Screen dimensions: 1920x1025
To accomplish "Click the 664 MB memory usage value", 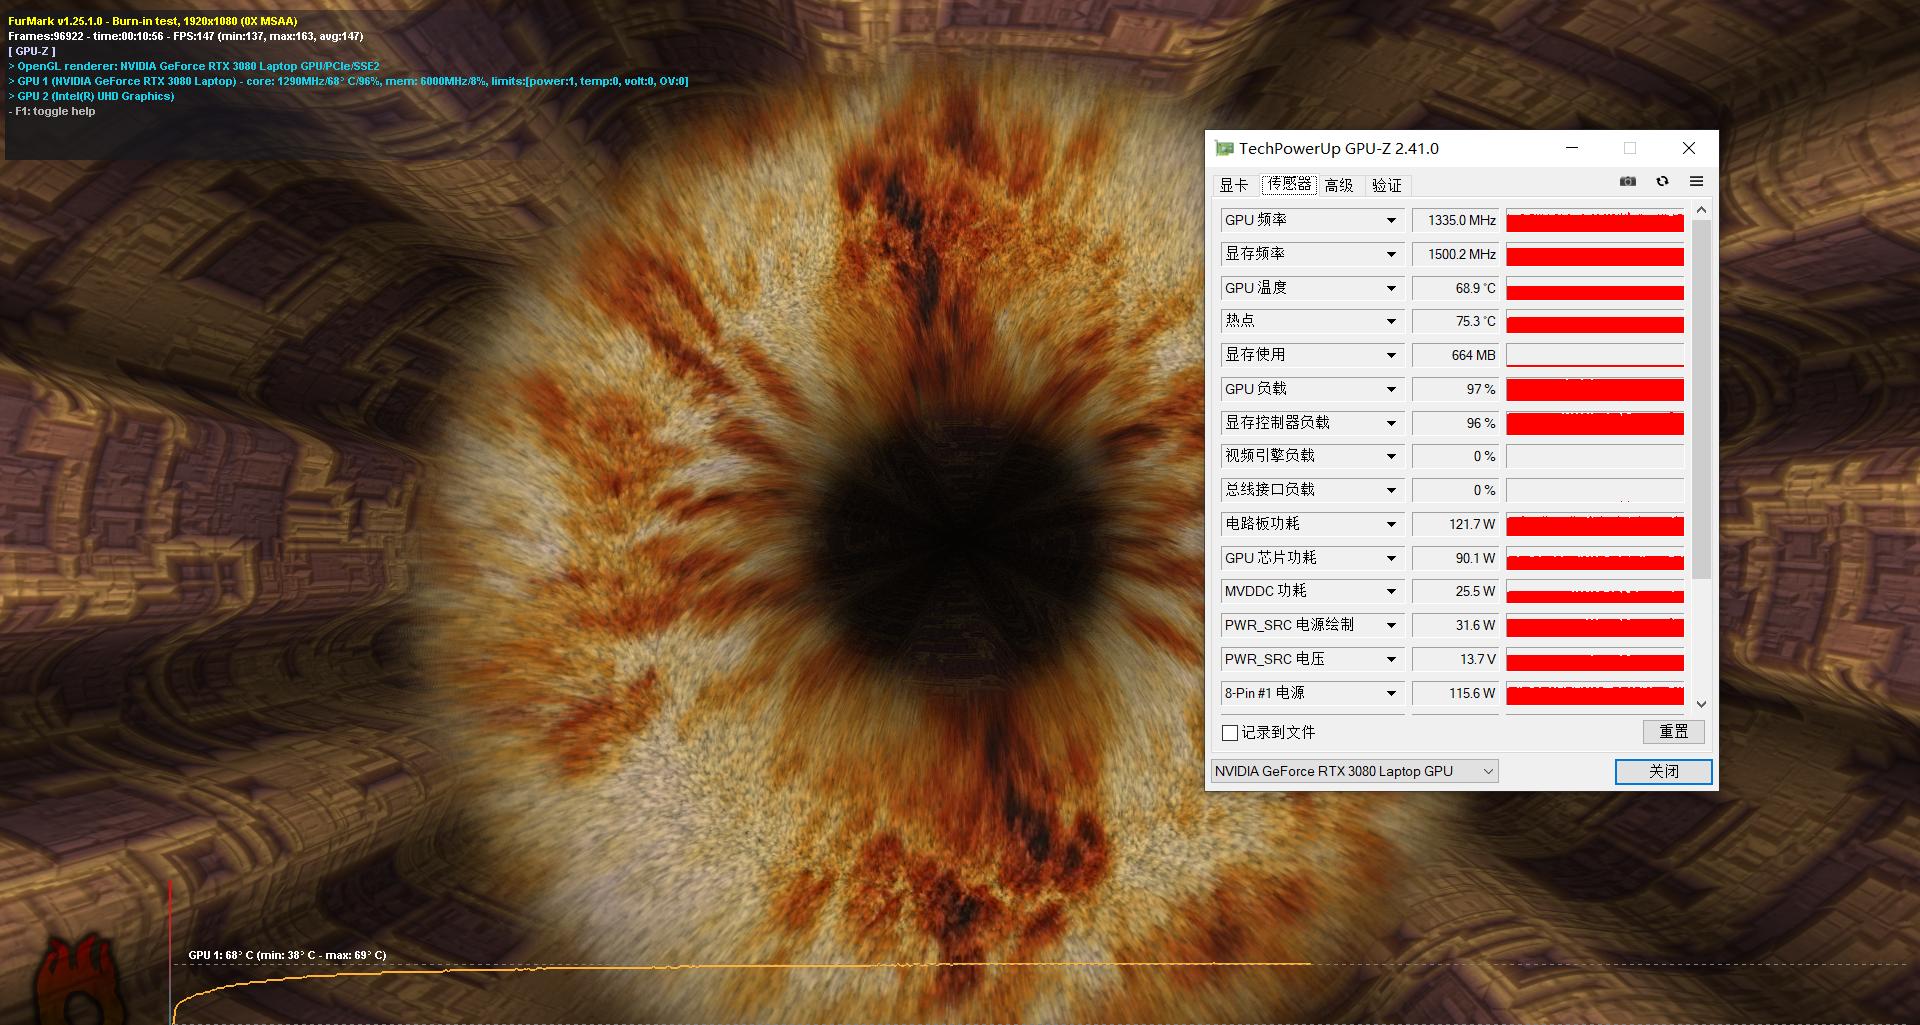I will pyautogui.click(x=1455, y=355).
